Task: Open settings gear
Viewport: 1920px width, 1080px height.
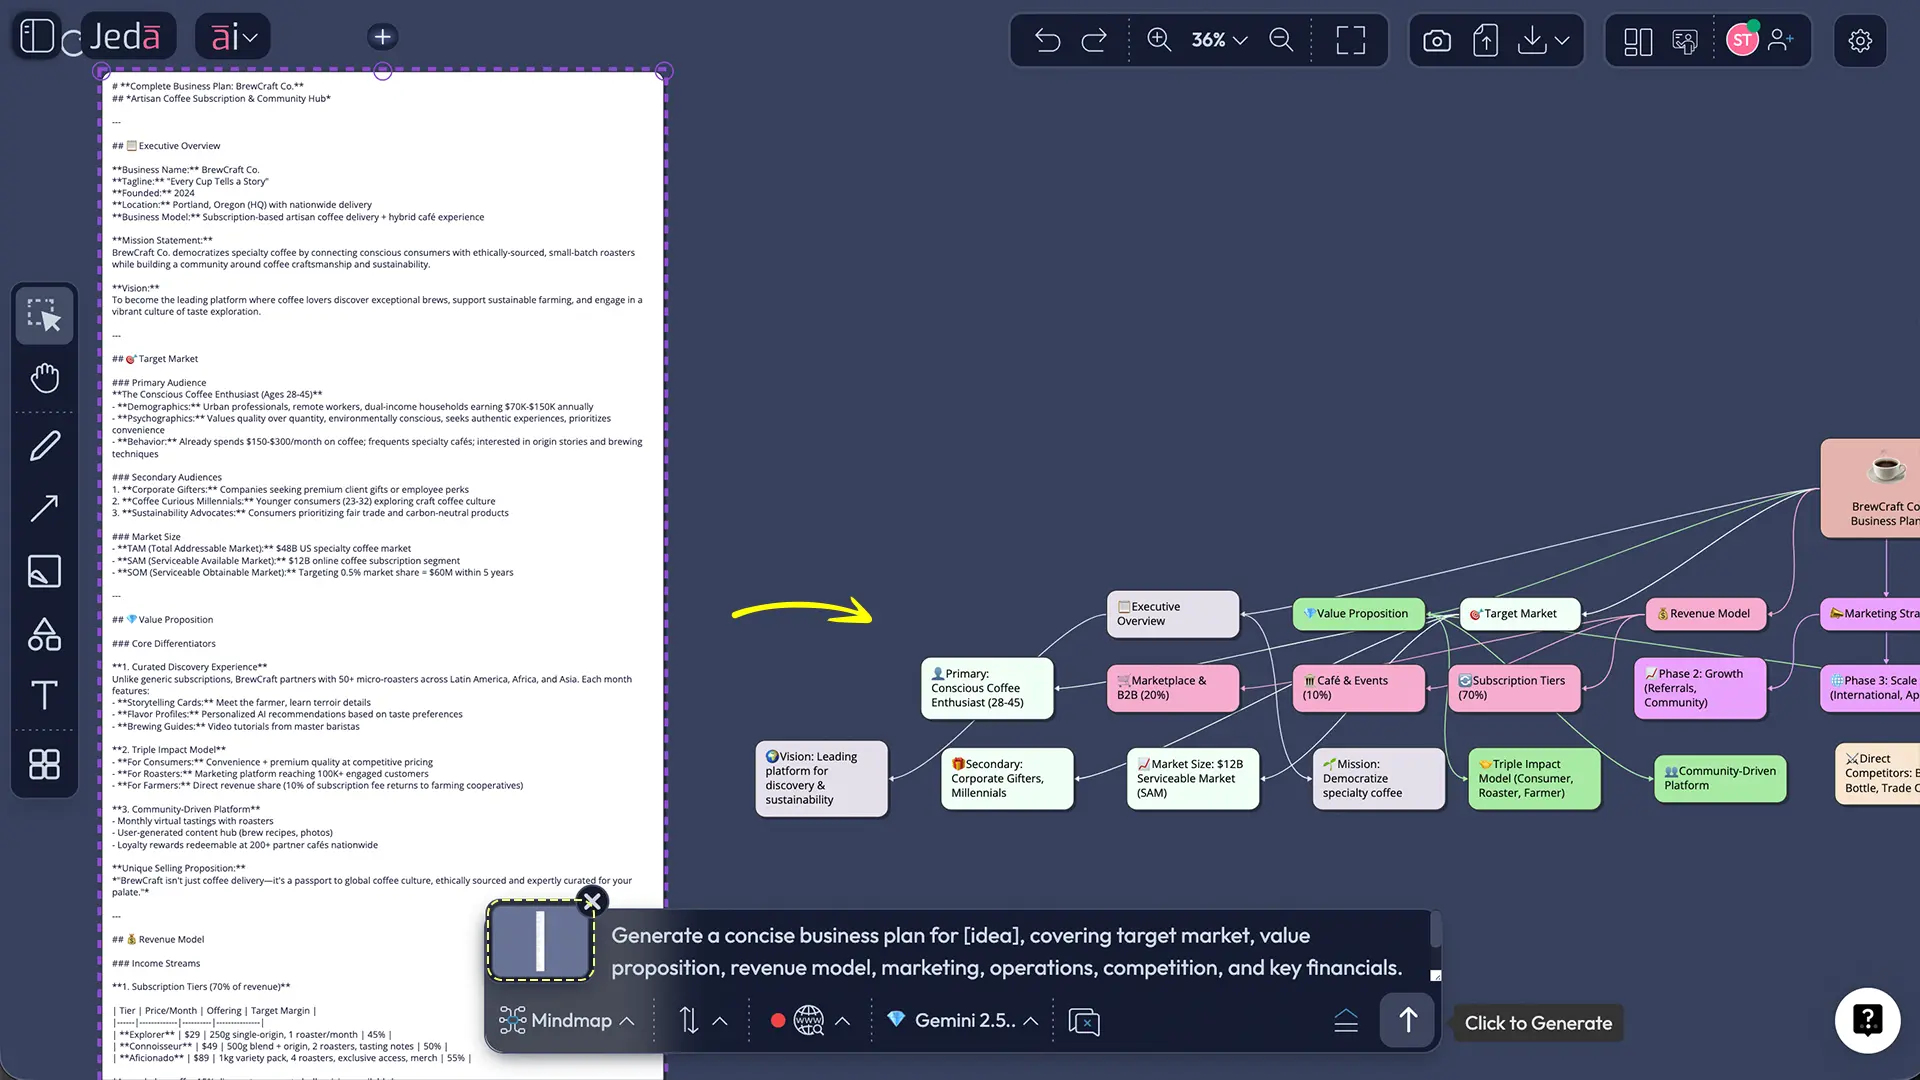Action: tap(1860, 41)
